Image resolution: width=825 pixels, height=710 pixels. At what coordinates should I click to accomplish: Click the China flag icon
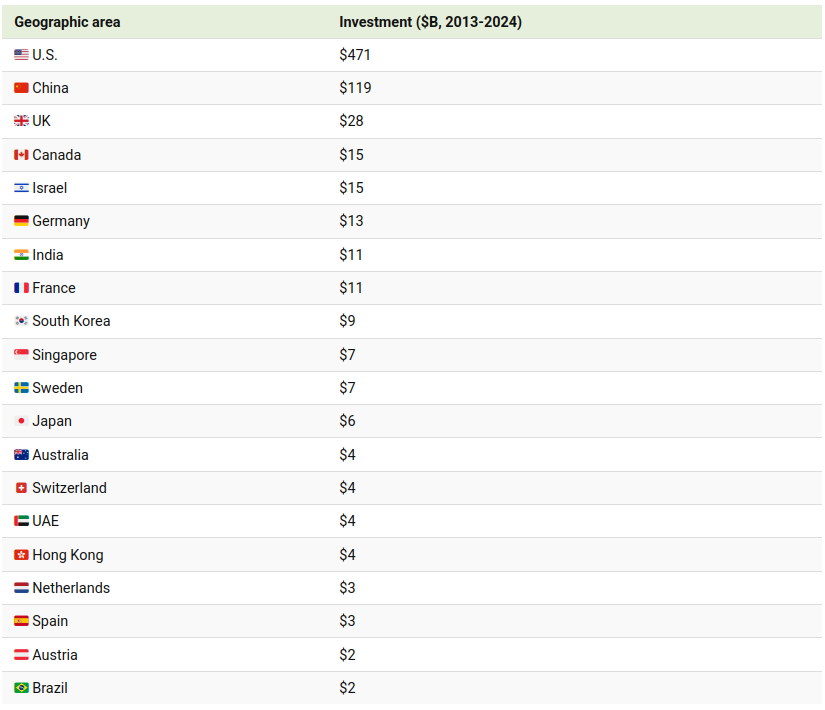tap(21, 88)
